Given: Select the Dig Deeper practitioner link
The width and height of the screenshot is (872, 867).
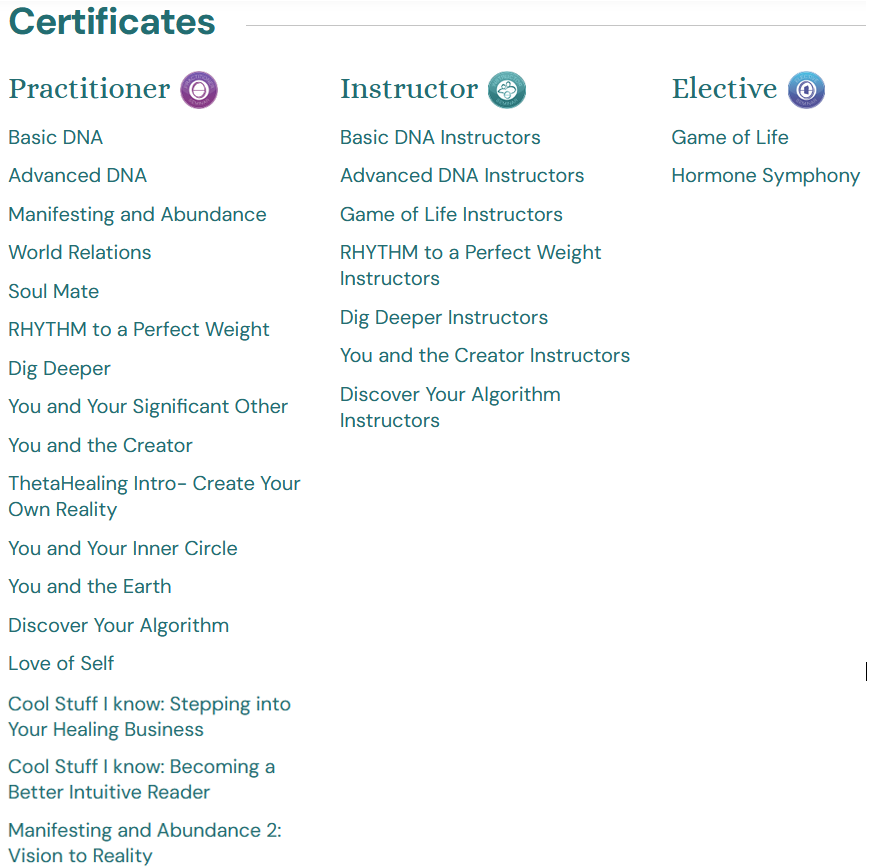Looking at the screenshot, I should 60,369.
